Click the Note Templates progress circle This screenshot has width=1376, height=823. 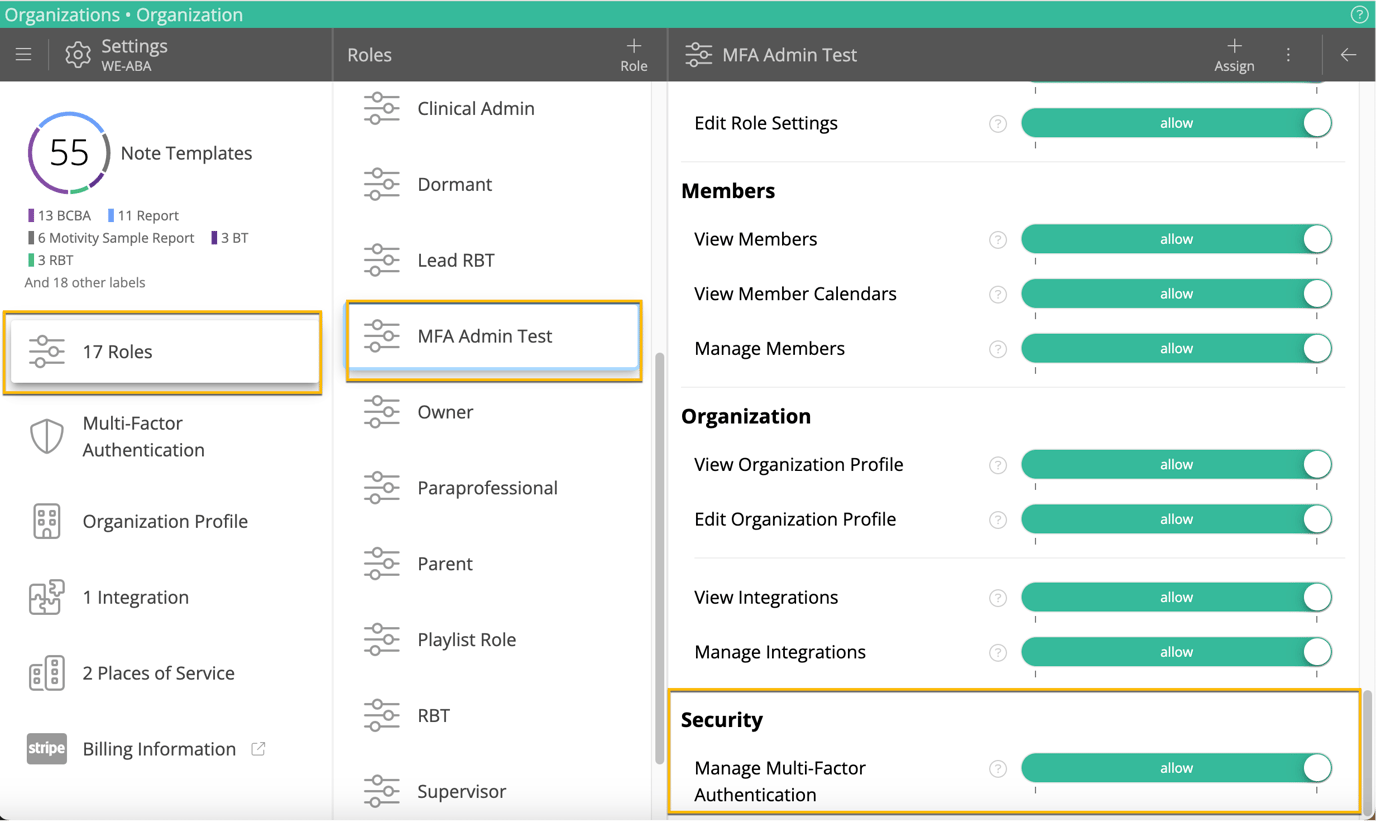coord(68,152)
